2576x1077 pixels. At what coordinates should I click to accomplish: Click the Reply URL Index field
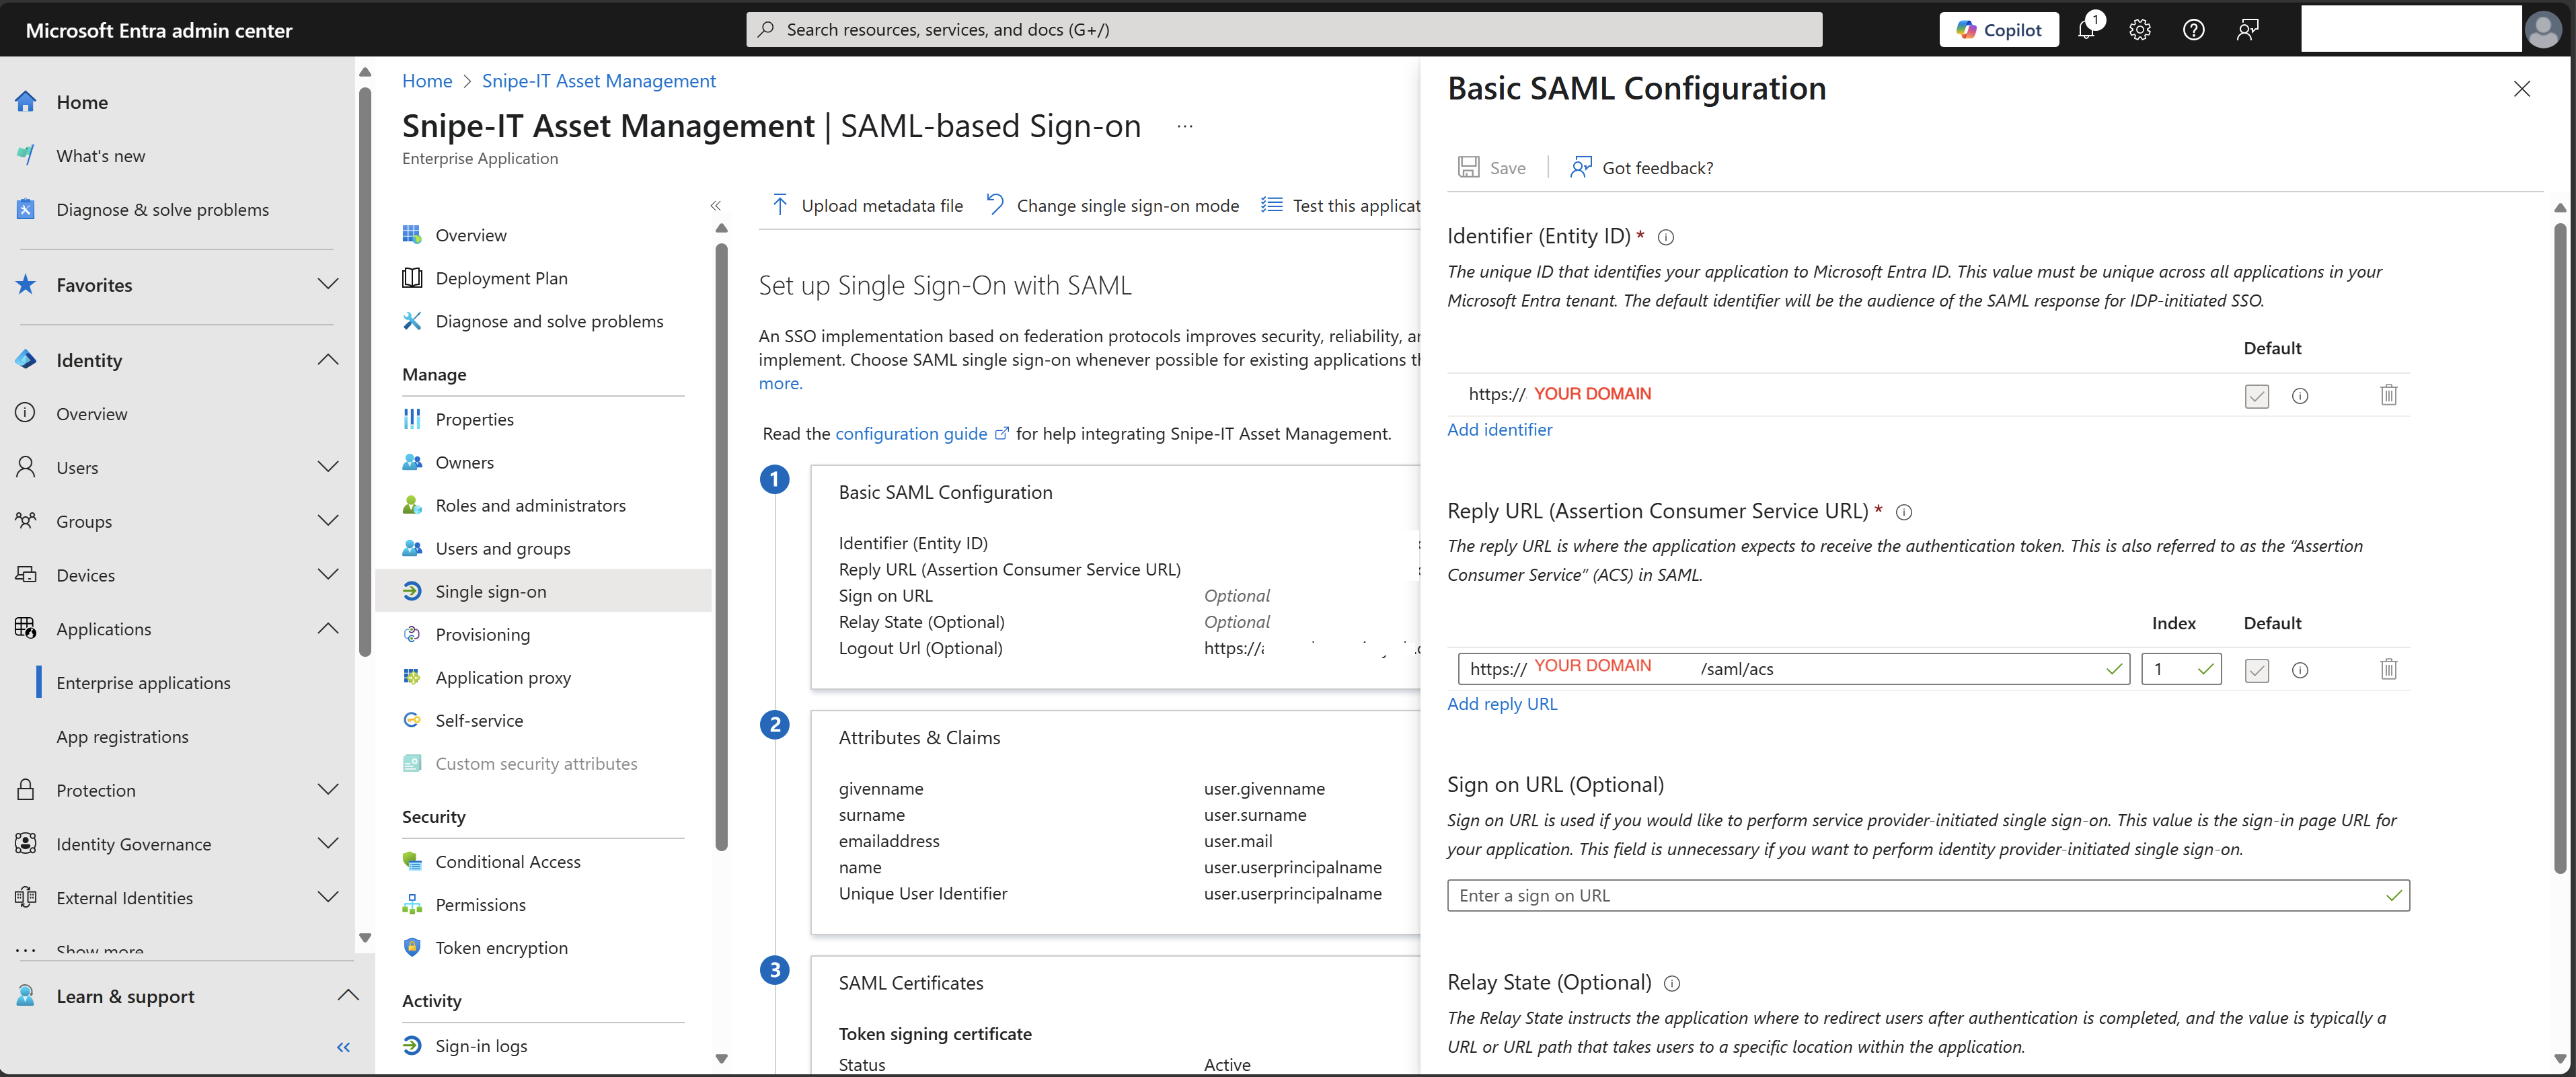click(2180, 669)
